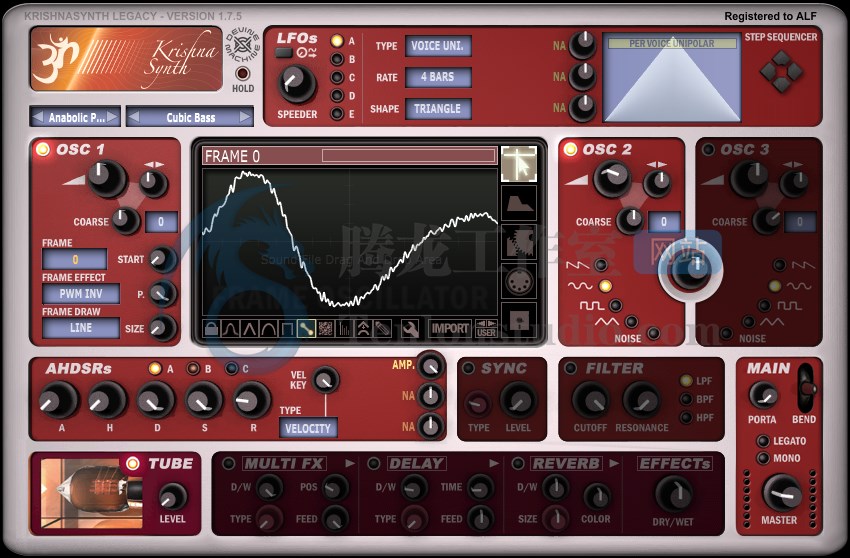Turn off the OSC 2 power LED
850x558 pixels.
click(570, 149)
